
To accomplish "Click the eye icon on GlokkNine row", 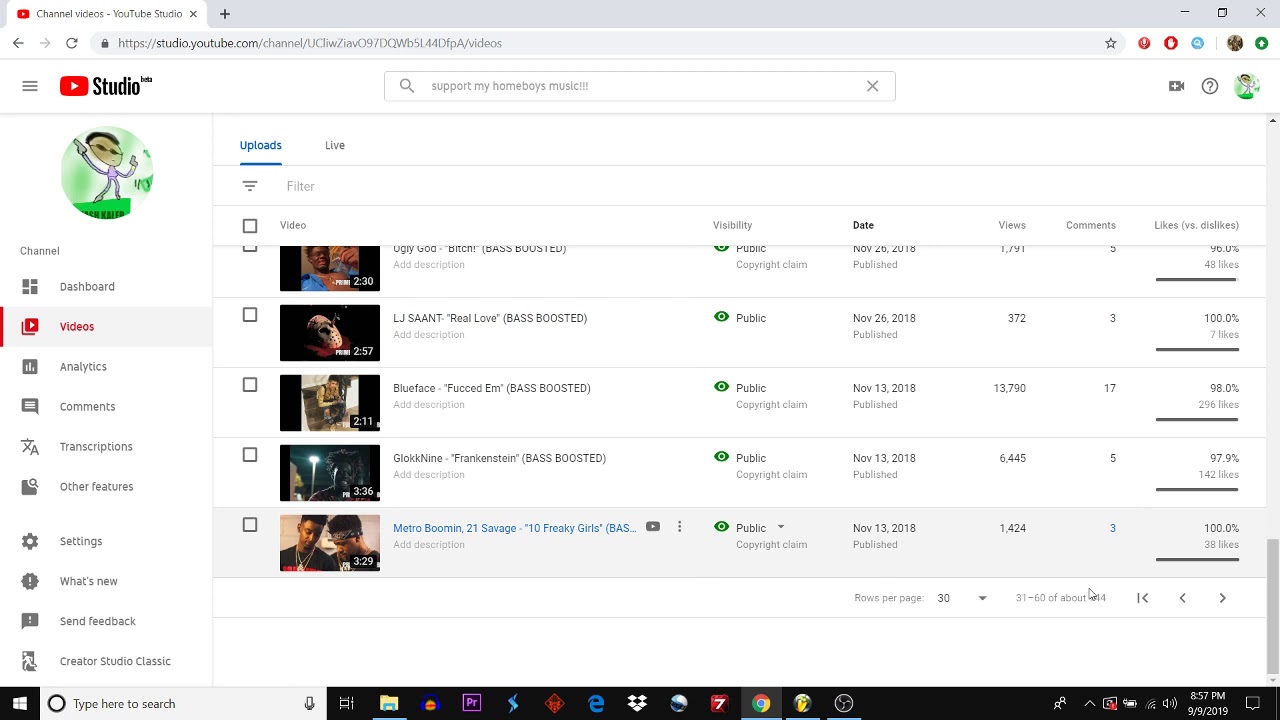I will [x=721, y=457].
